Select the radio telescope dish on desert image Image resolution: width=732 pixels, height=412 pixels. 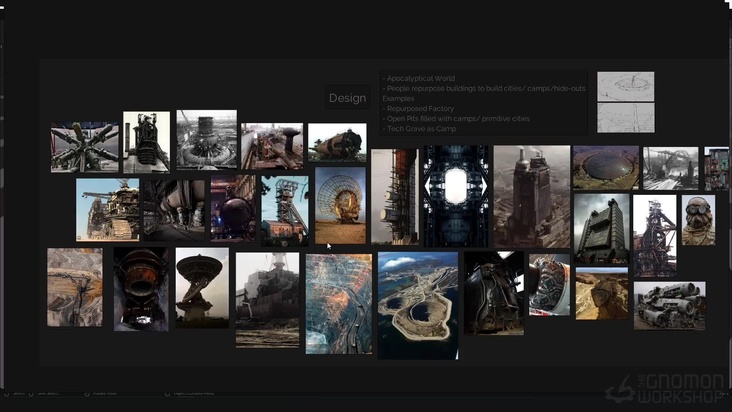(340, 205)
